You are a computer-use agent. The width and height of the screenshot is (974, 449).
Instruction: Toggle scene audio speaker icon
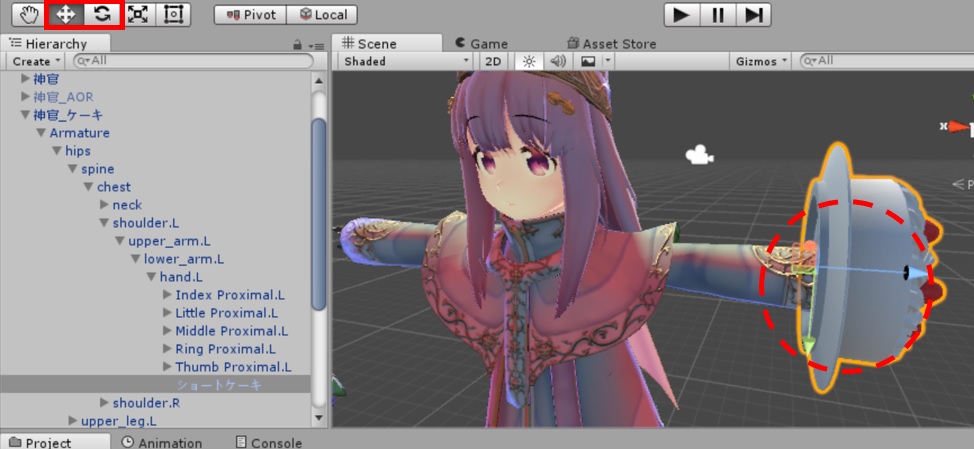[x=557, y=61]
